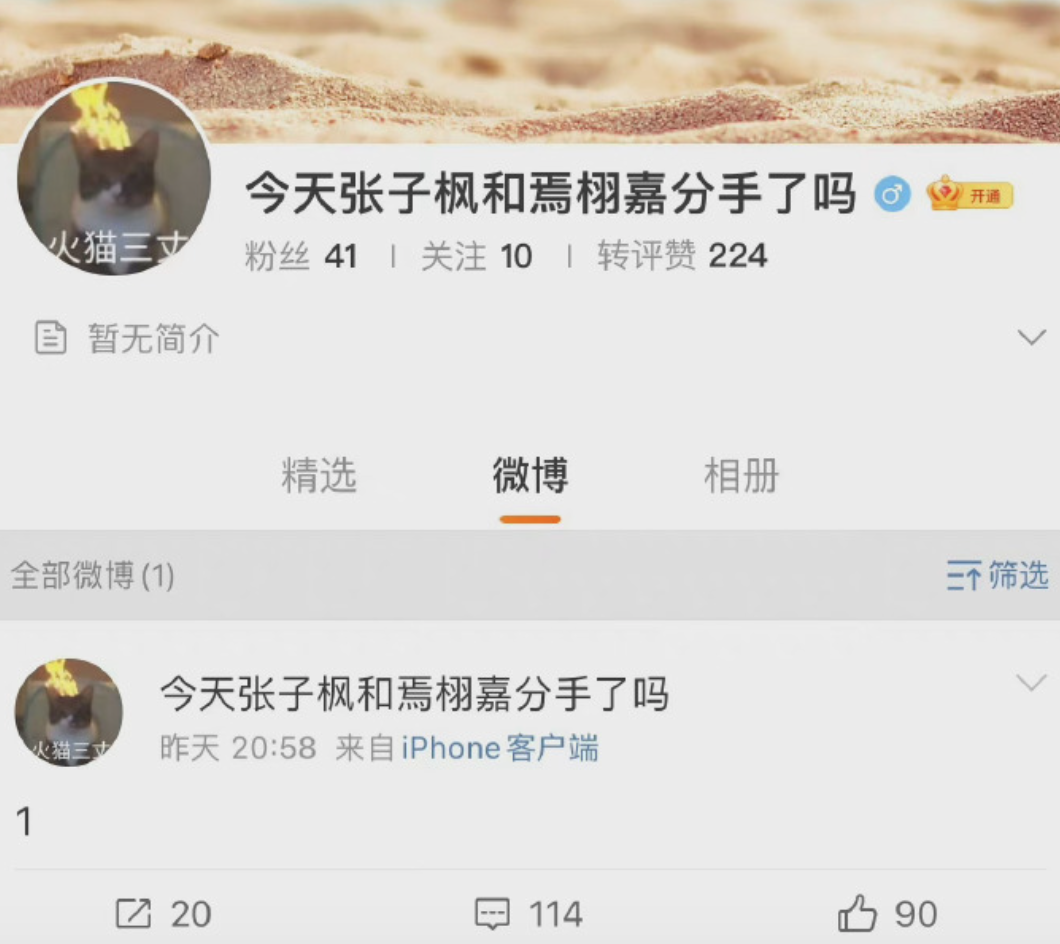
Task: Tap the blue male gender badge
Action: [x=892, y=195]
